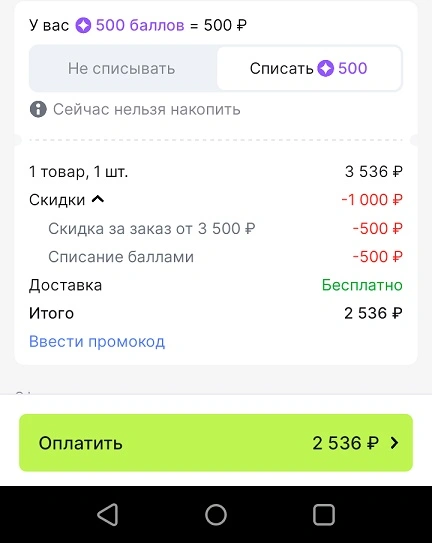Tap the 'Итого' amount of 2 536 ₽
This screenshot has width=432, height=543.
[373, 313]
